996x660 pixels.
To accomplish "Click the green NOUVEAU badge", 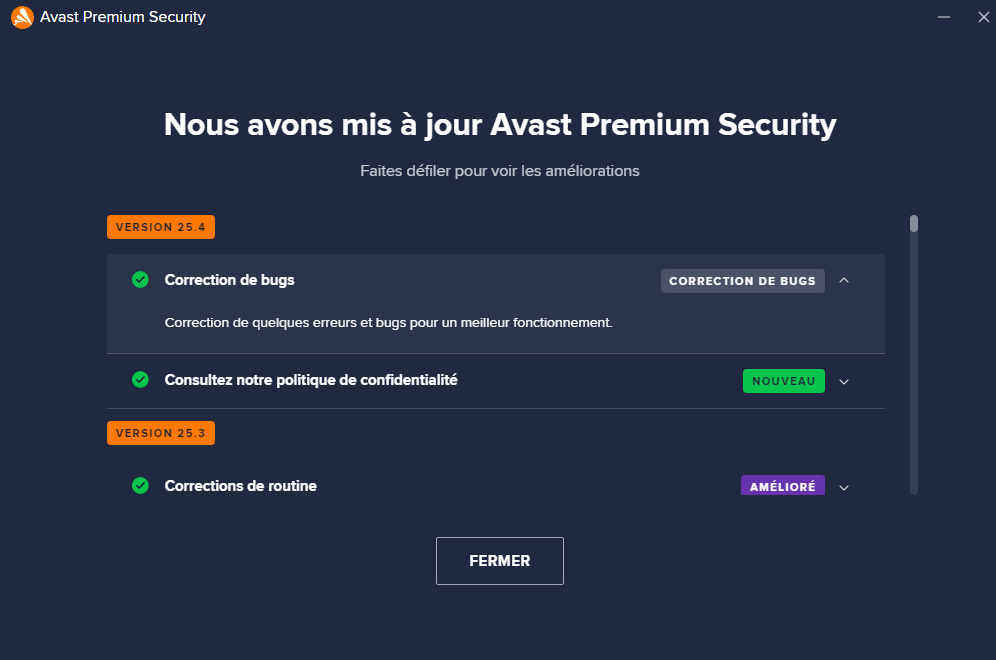I will pos(784,381).
